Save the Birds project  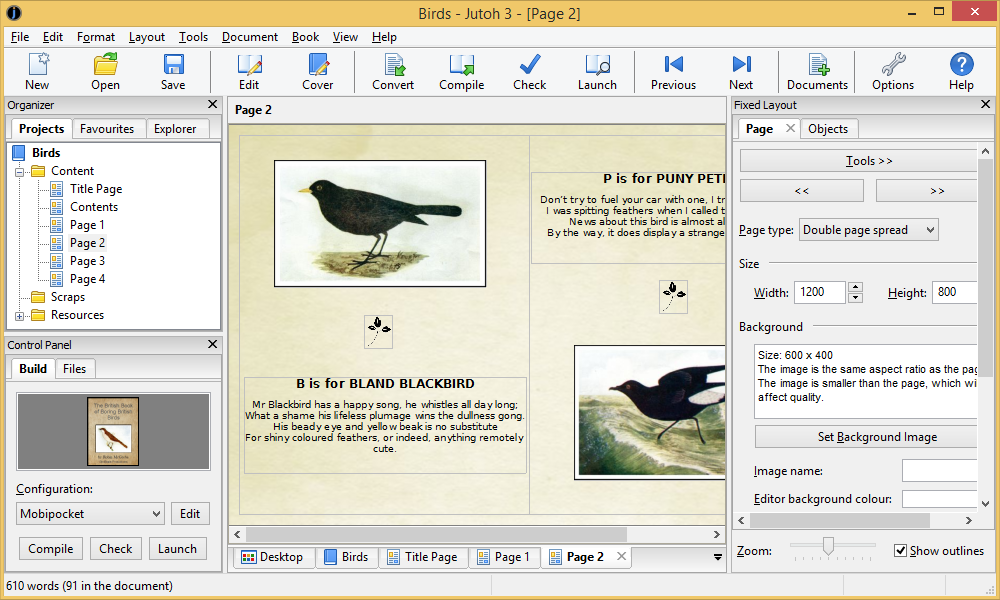click(172, 70)
